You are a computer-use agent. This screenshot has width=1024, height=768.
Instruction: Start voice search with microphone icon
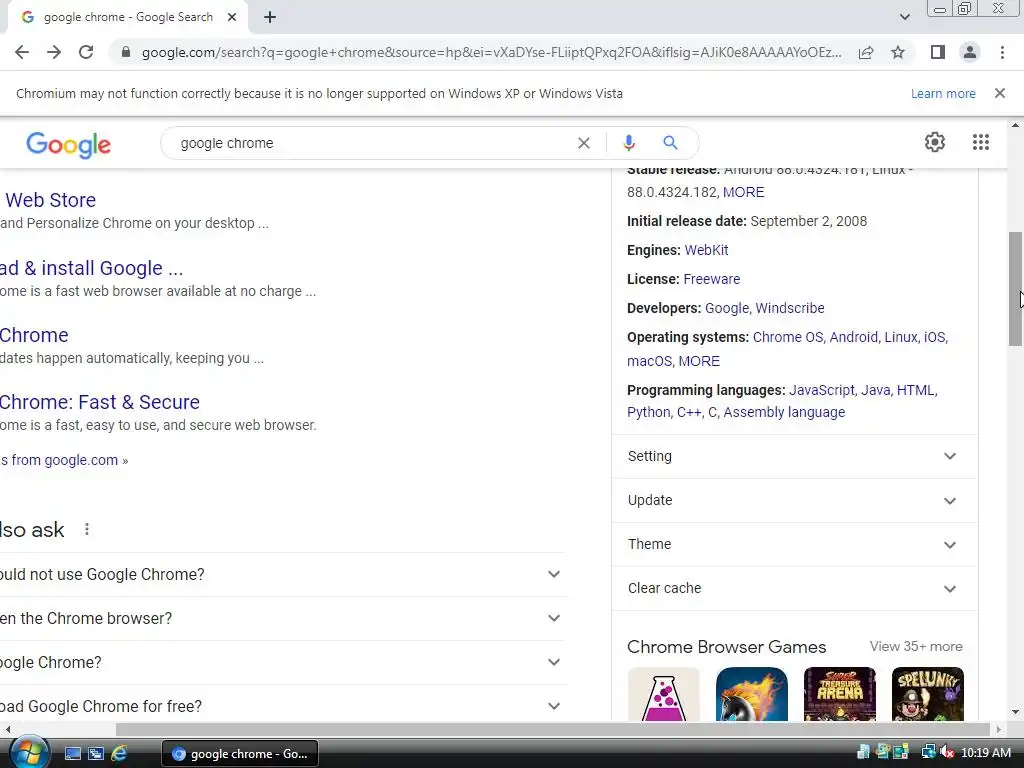[628, 143]
